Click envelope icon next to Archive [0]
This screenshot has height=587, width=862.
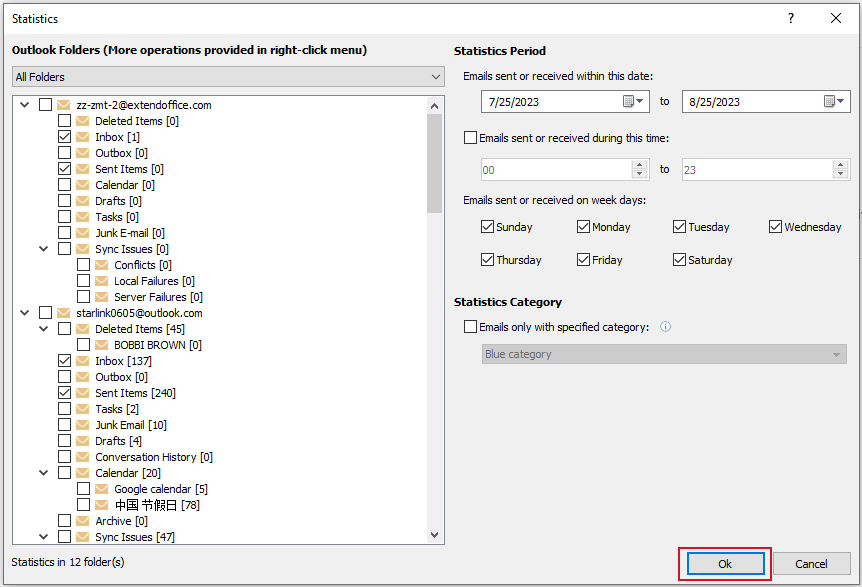[x=82, y=521]
